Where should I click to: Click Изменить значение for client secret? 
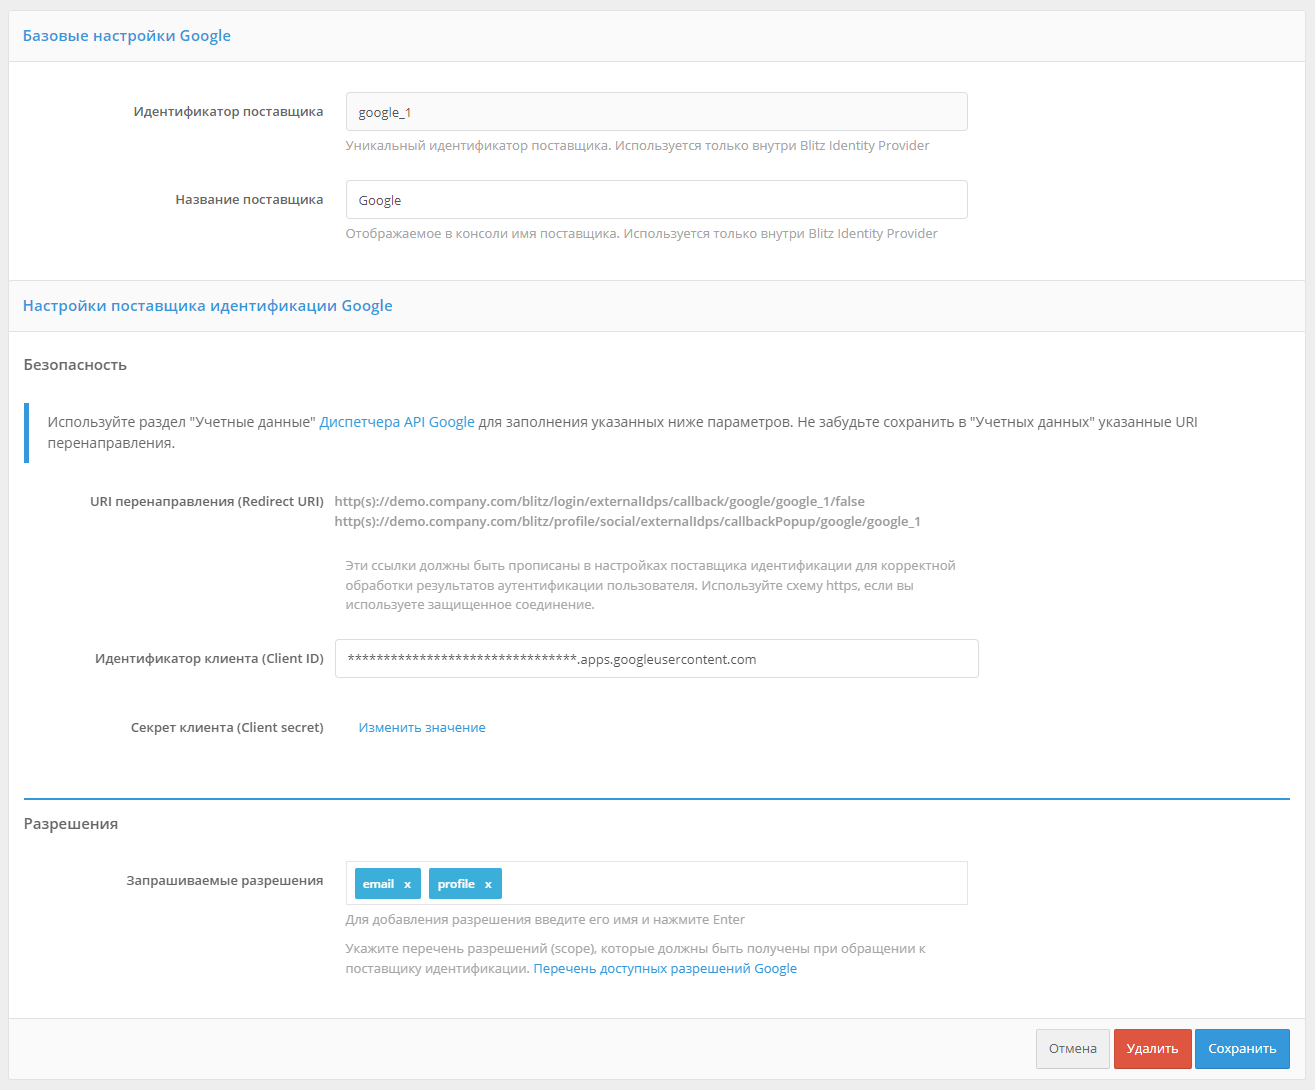pyautogui.click(x=422, y=728)
